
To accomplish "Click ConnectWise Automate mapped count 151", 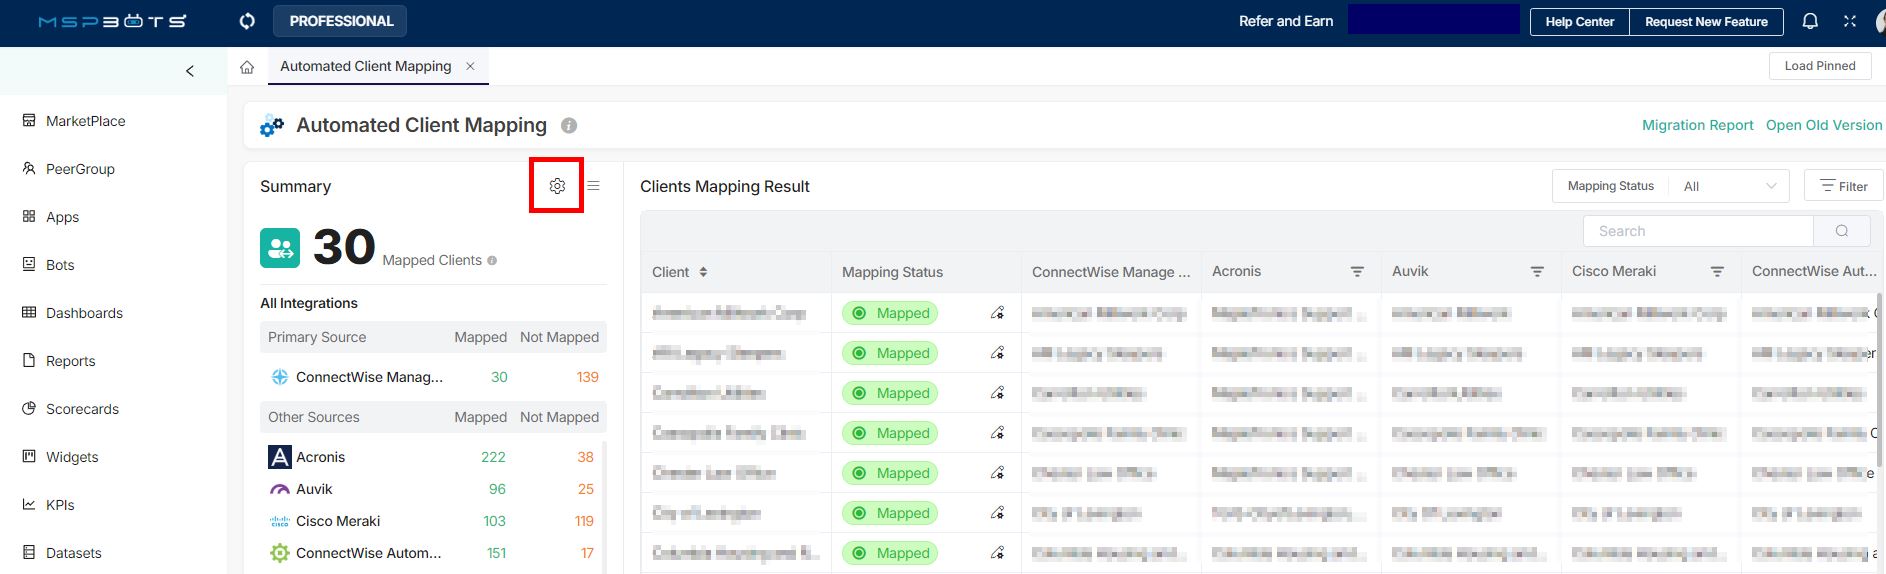I will 496,553.
